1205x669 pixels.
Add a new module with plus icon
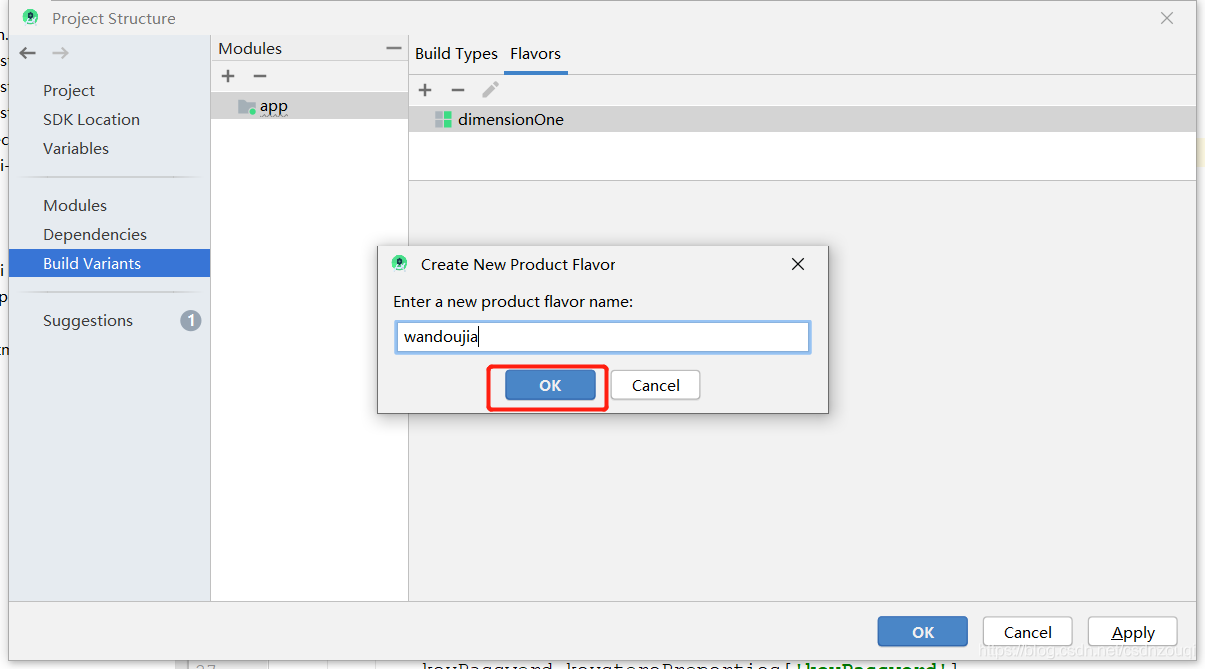click(x=228, y=76)
